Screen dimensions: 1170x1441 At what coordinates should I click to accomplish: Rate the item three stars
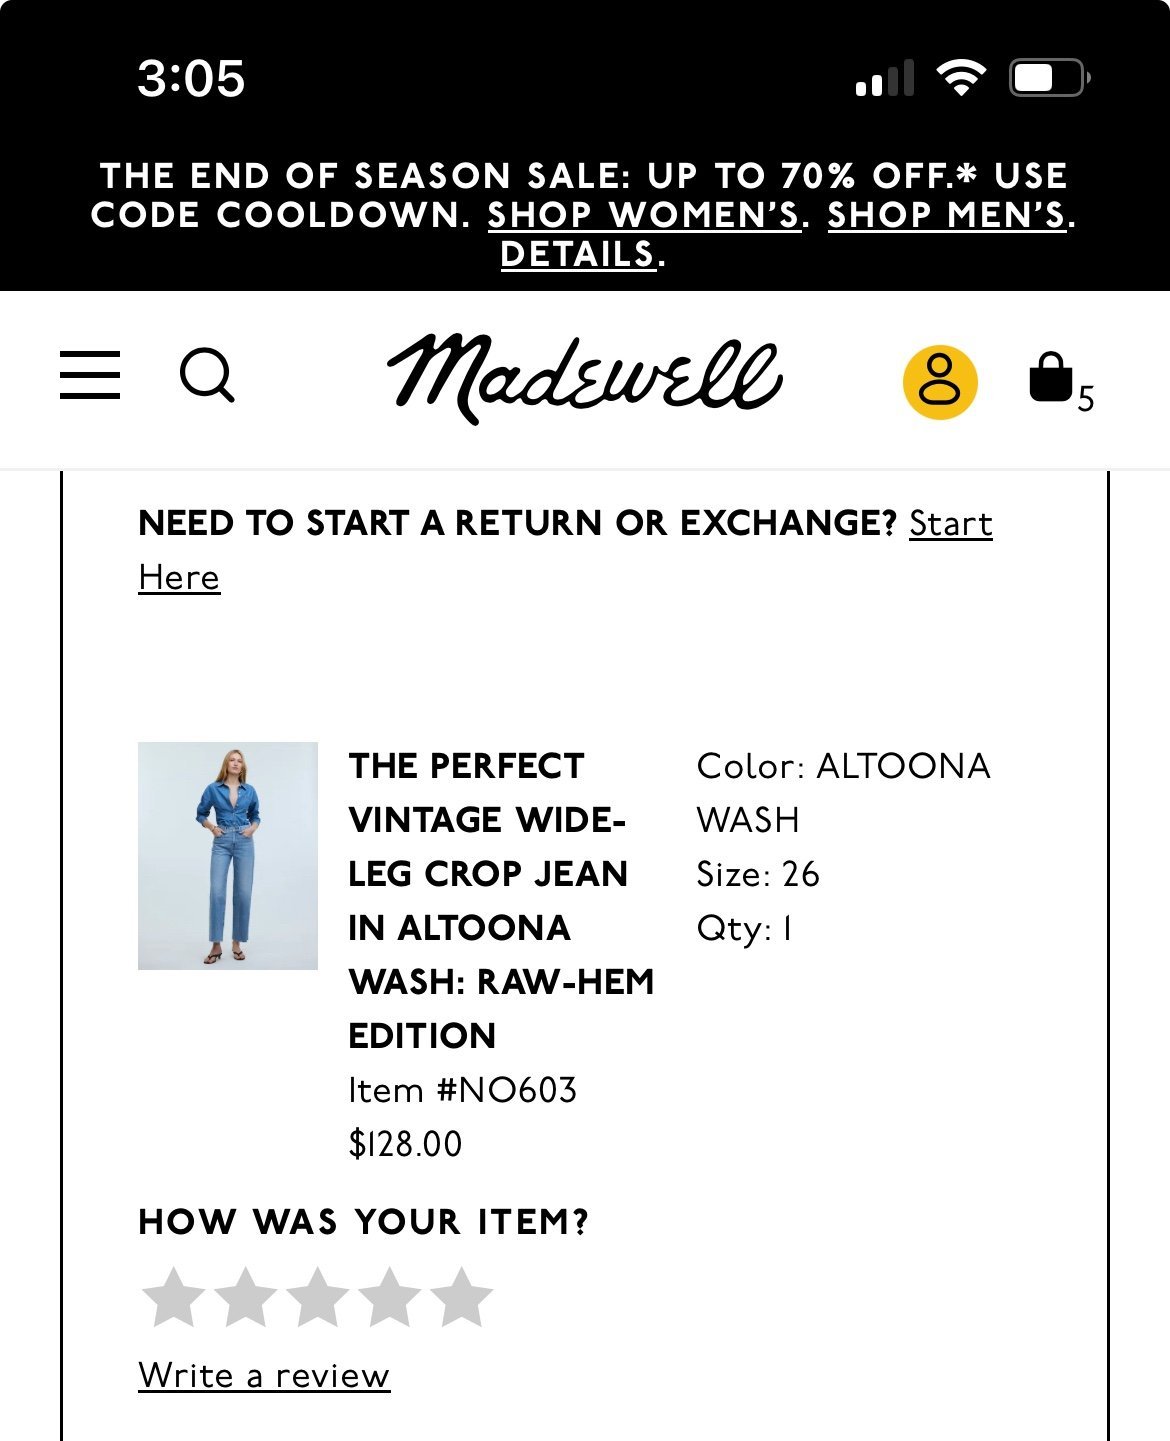click(x=317, y=1298)
